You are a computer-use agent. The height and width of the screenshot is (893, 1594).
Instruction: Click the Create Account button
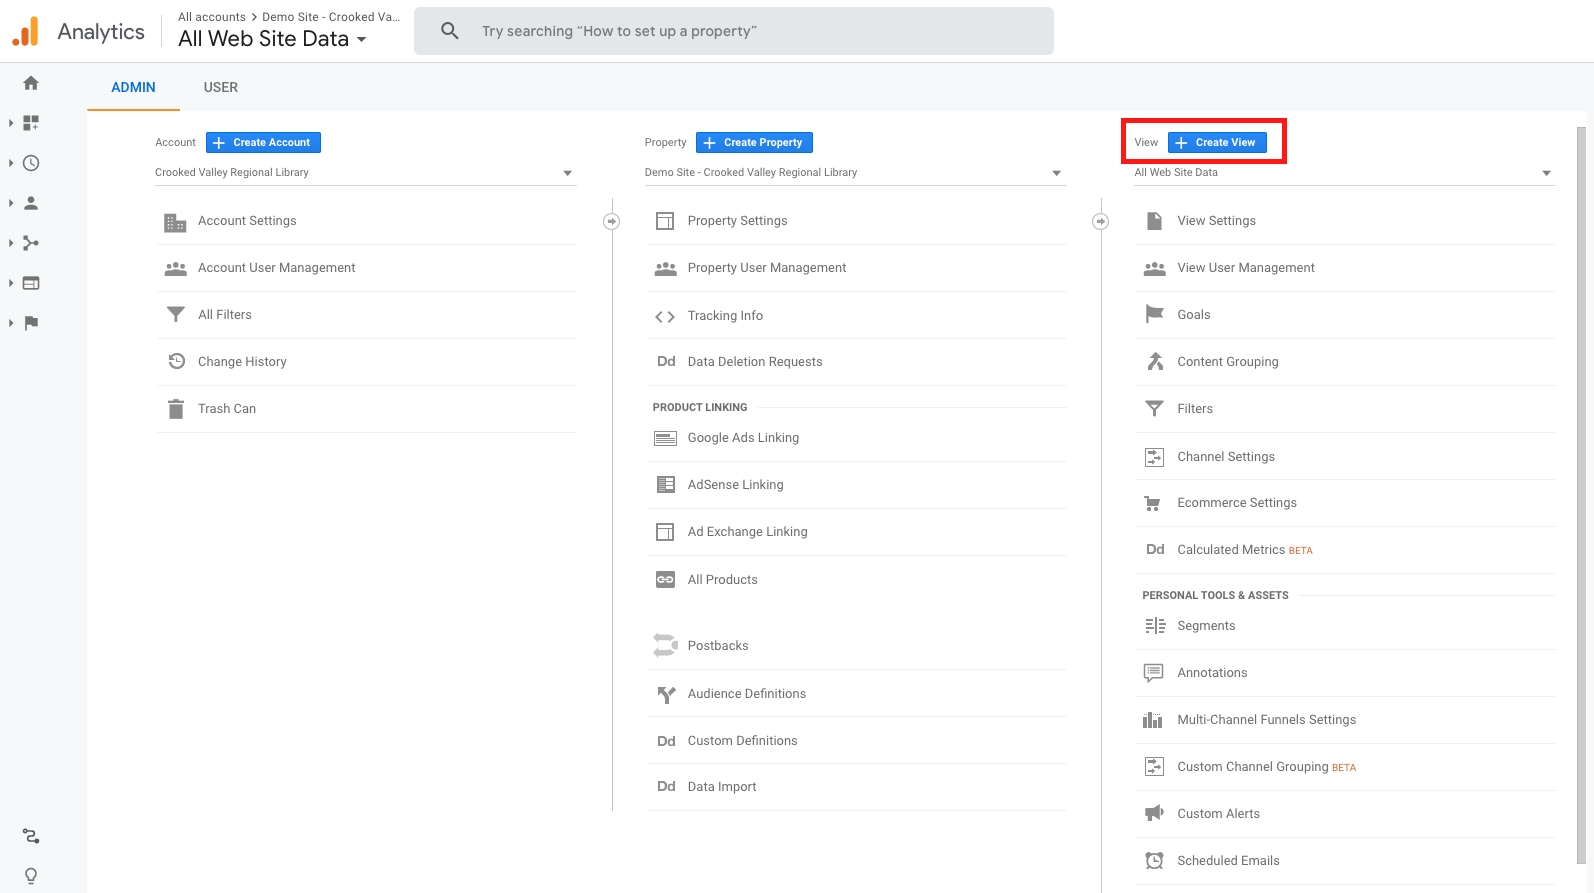click(x=263, y=143)
